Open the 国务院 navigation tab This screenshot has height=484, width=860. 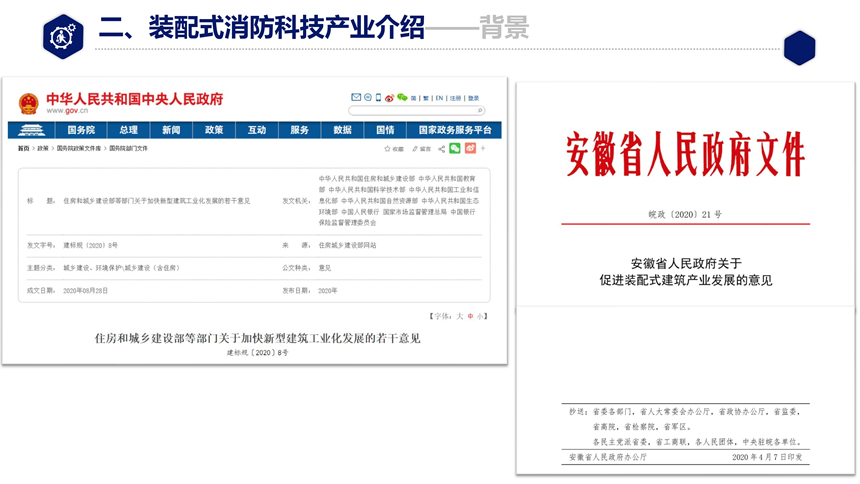pyautogui.click(x=80, y=130)
